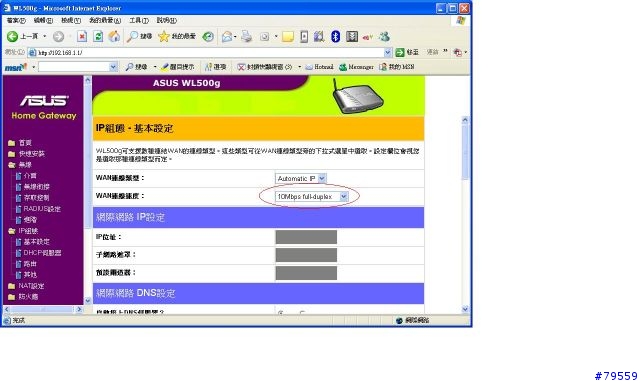The height and width of the screenshot is (384, 640).
Task: Open RADIUS settings sidebar page
Action: point(38,209)
